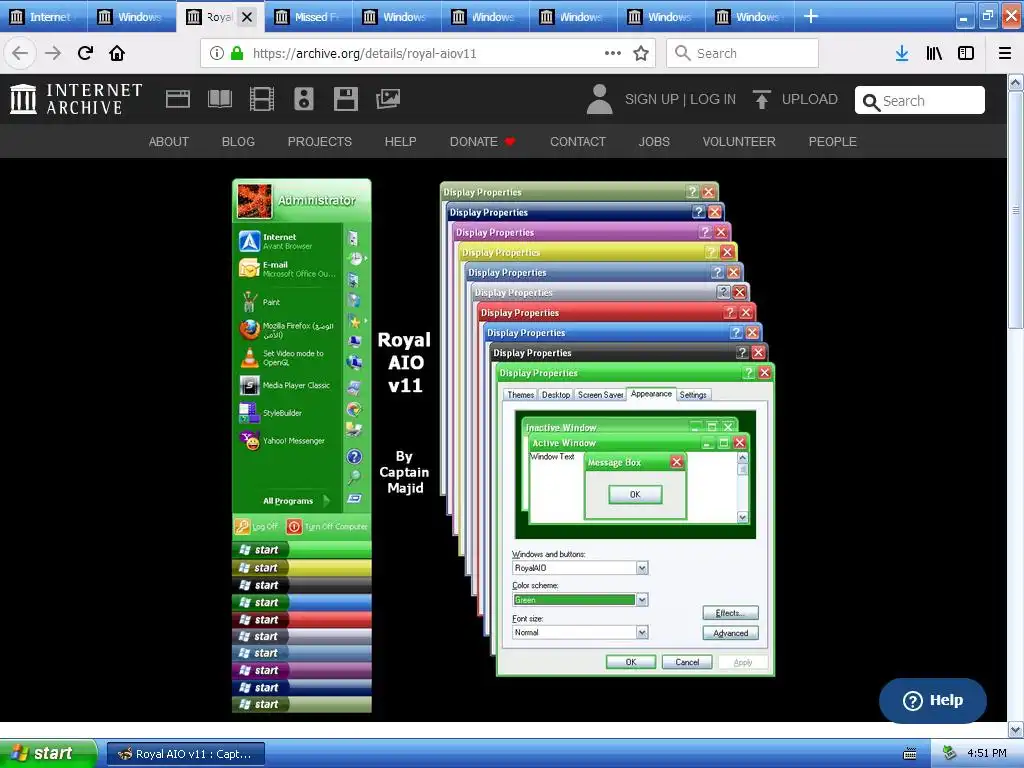Open ABOUT in the archive menu
Viewport: 1024px width, 768px height.
tap(168, 142)
